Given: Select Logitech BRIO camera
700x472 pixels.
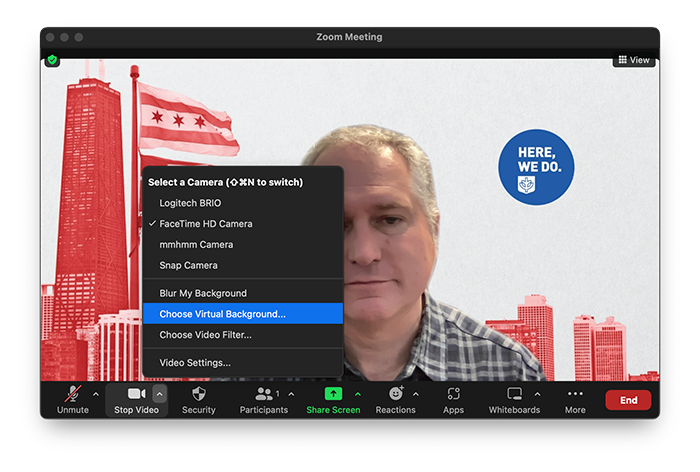Looking at the screenshot, I should coord(190,203).
